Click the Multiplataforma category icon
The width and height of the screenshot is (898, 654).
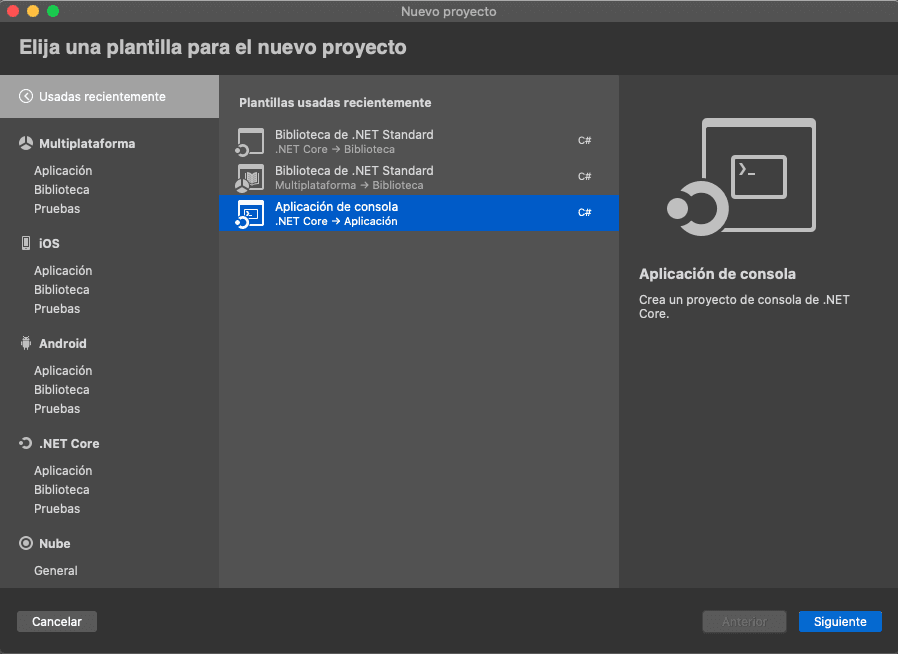(26, 144)
